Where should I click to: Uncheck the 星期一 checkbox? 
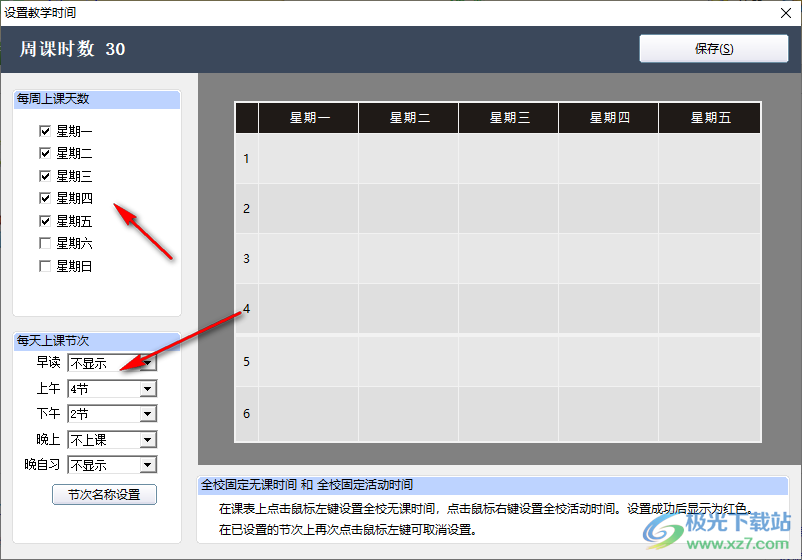pos(45,131)
